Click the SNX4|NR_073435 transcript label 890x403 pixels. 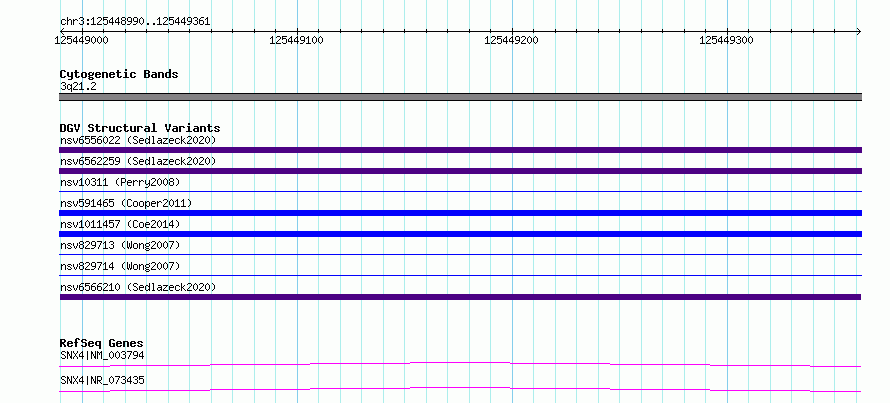(x=102, y=380)
